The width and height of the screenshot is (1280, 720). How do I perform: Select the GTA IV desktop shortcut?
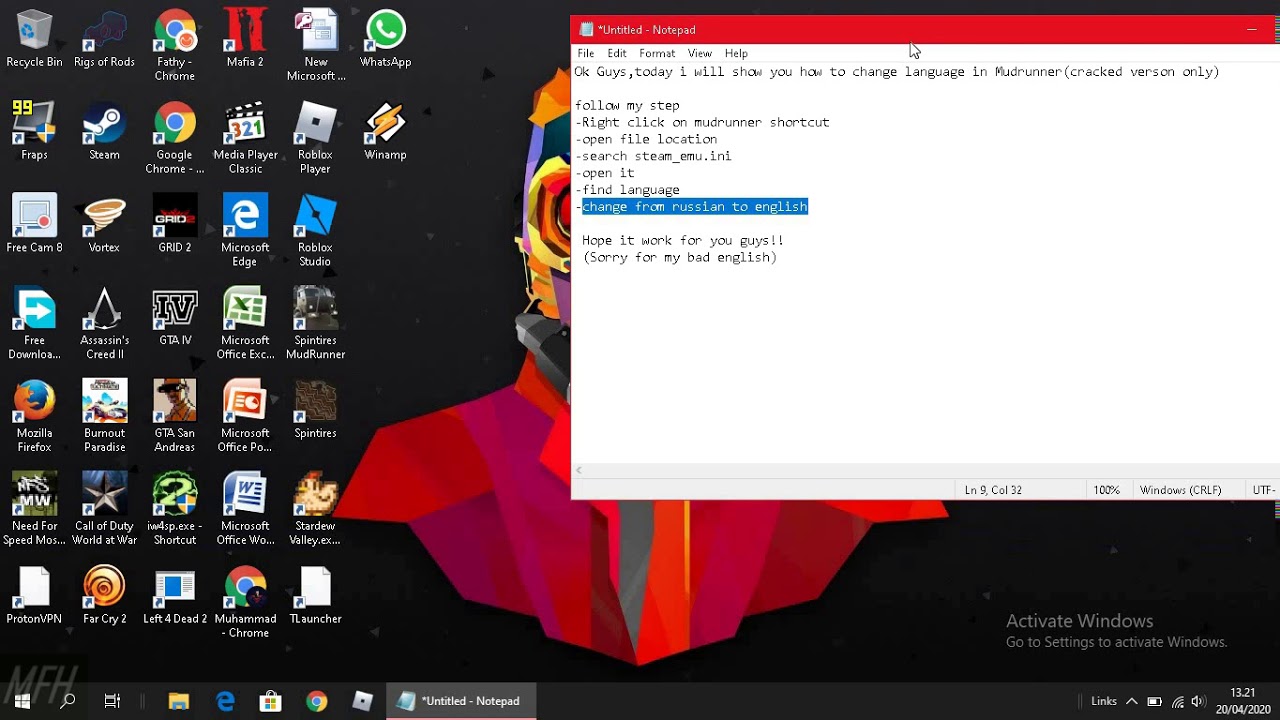175,318
